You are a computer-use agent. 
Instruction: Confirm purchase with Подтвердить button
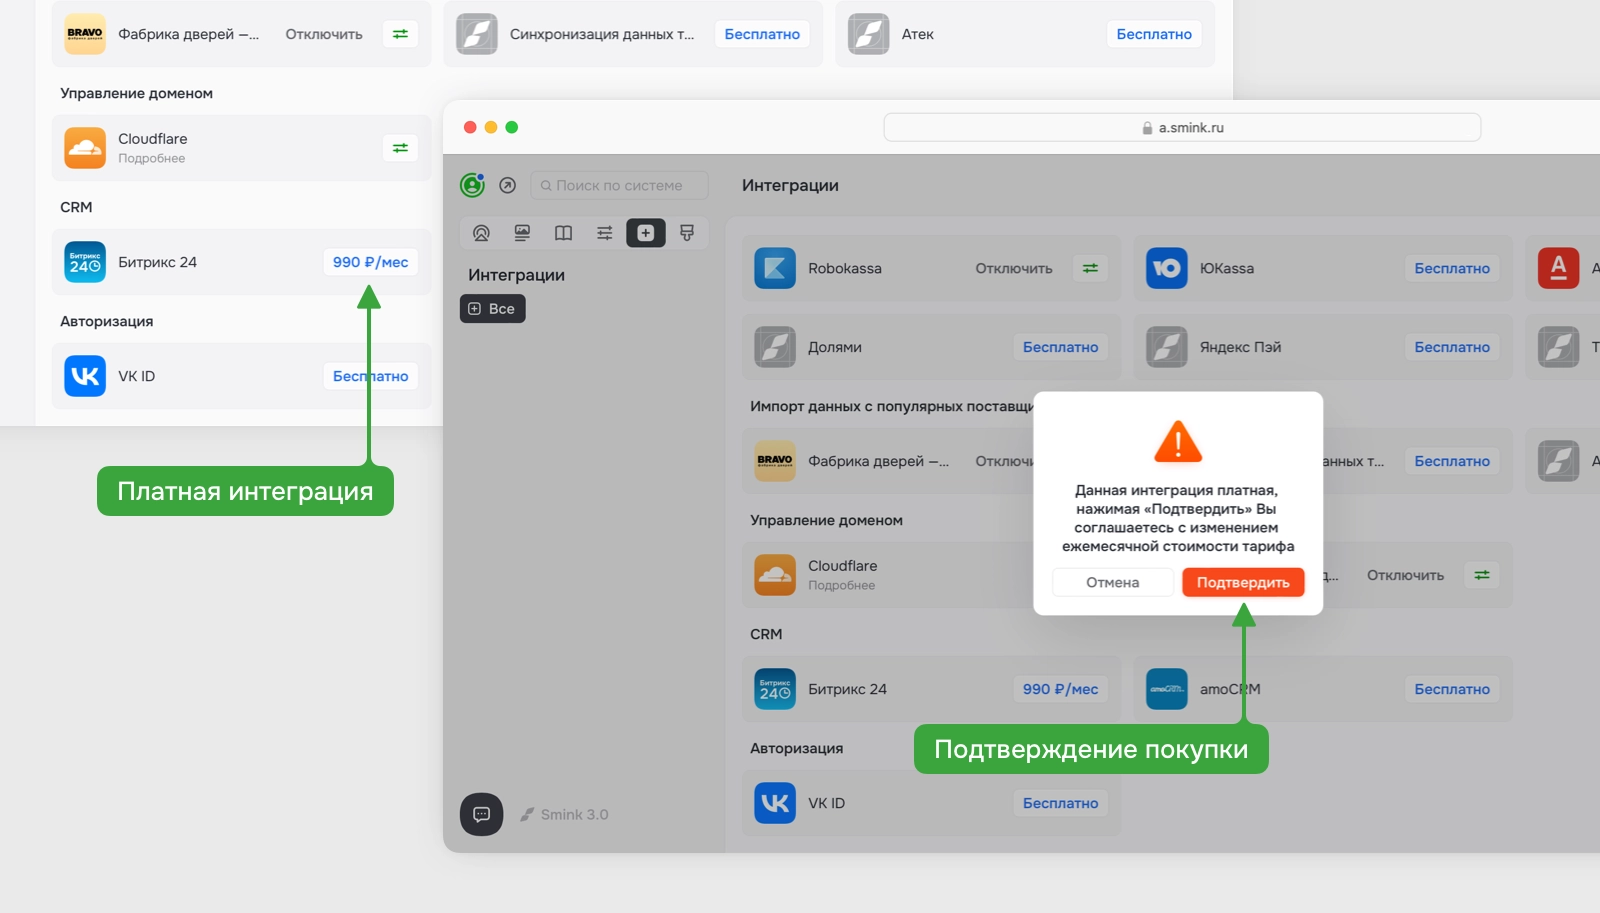[1243, 582]
